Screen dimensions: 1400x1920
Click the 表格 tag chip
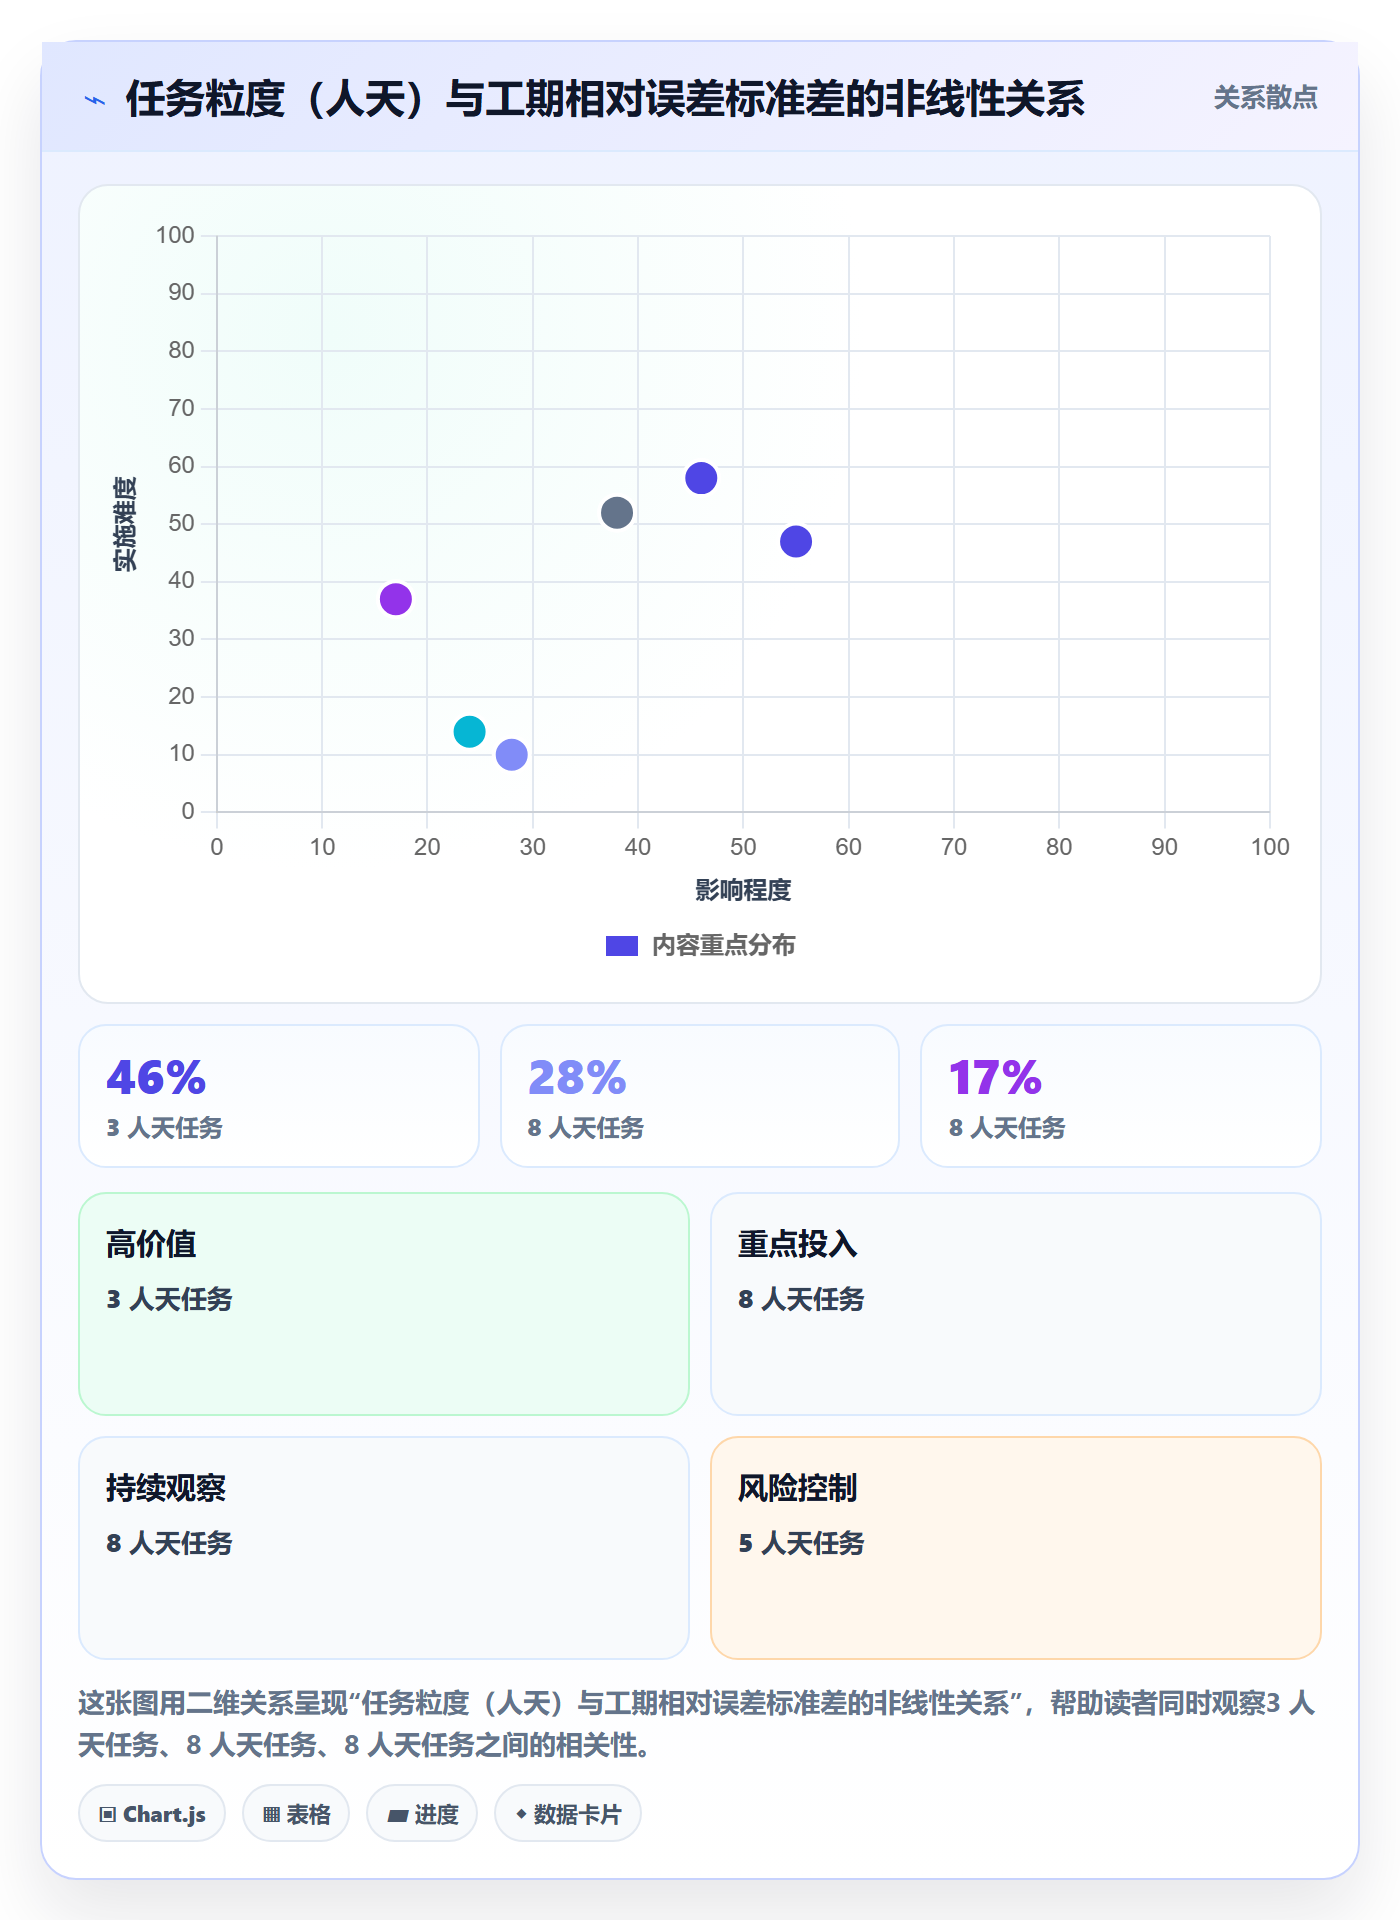pos(296,1814)
